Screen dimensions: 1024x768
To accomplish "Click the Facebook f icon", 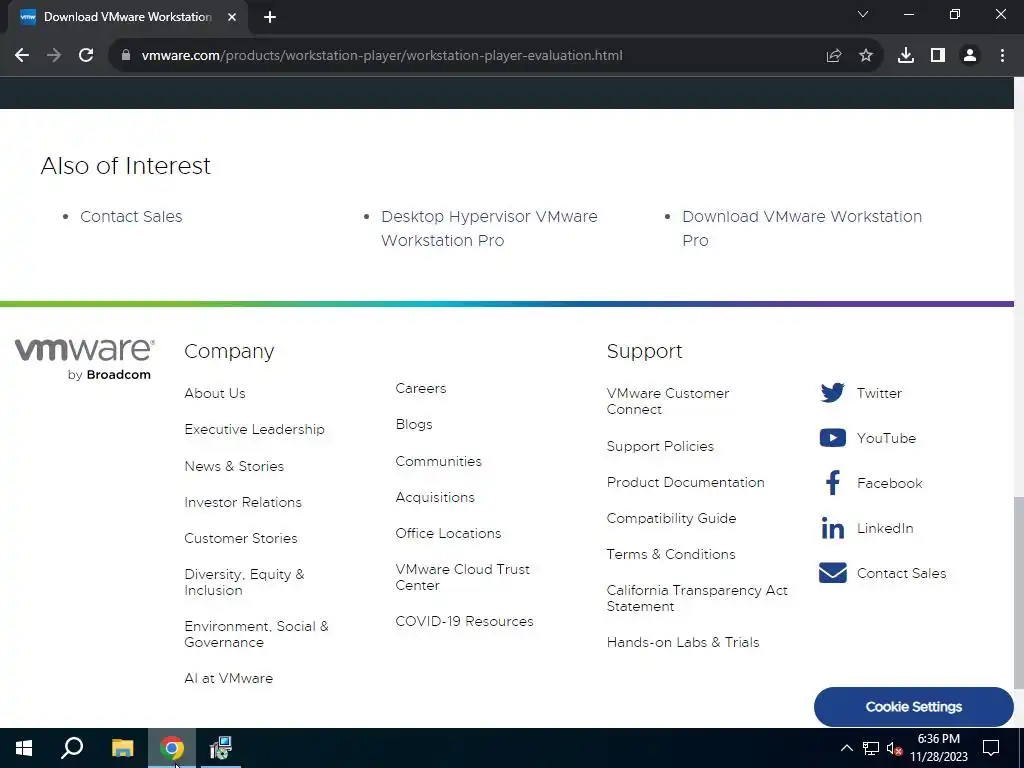I will [833, 483].
